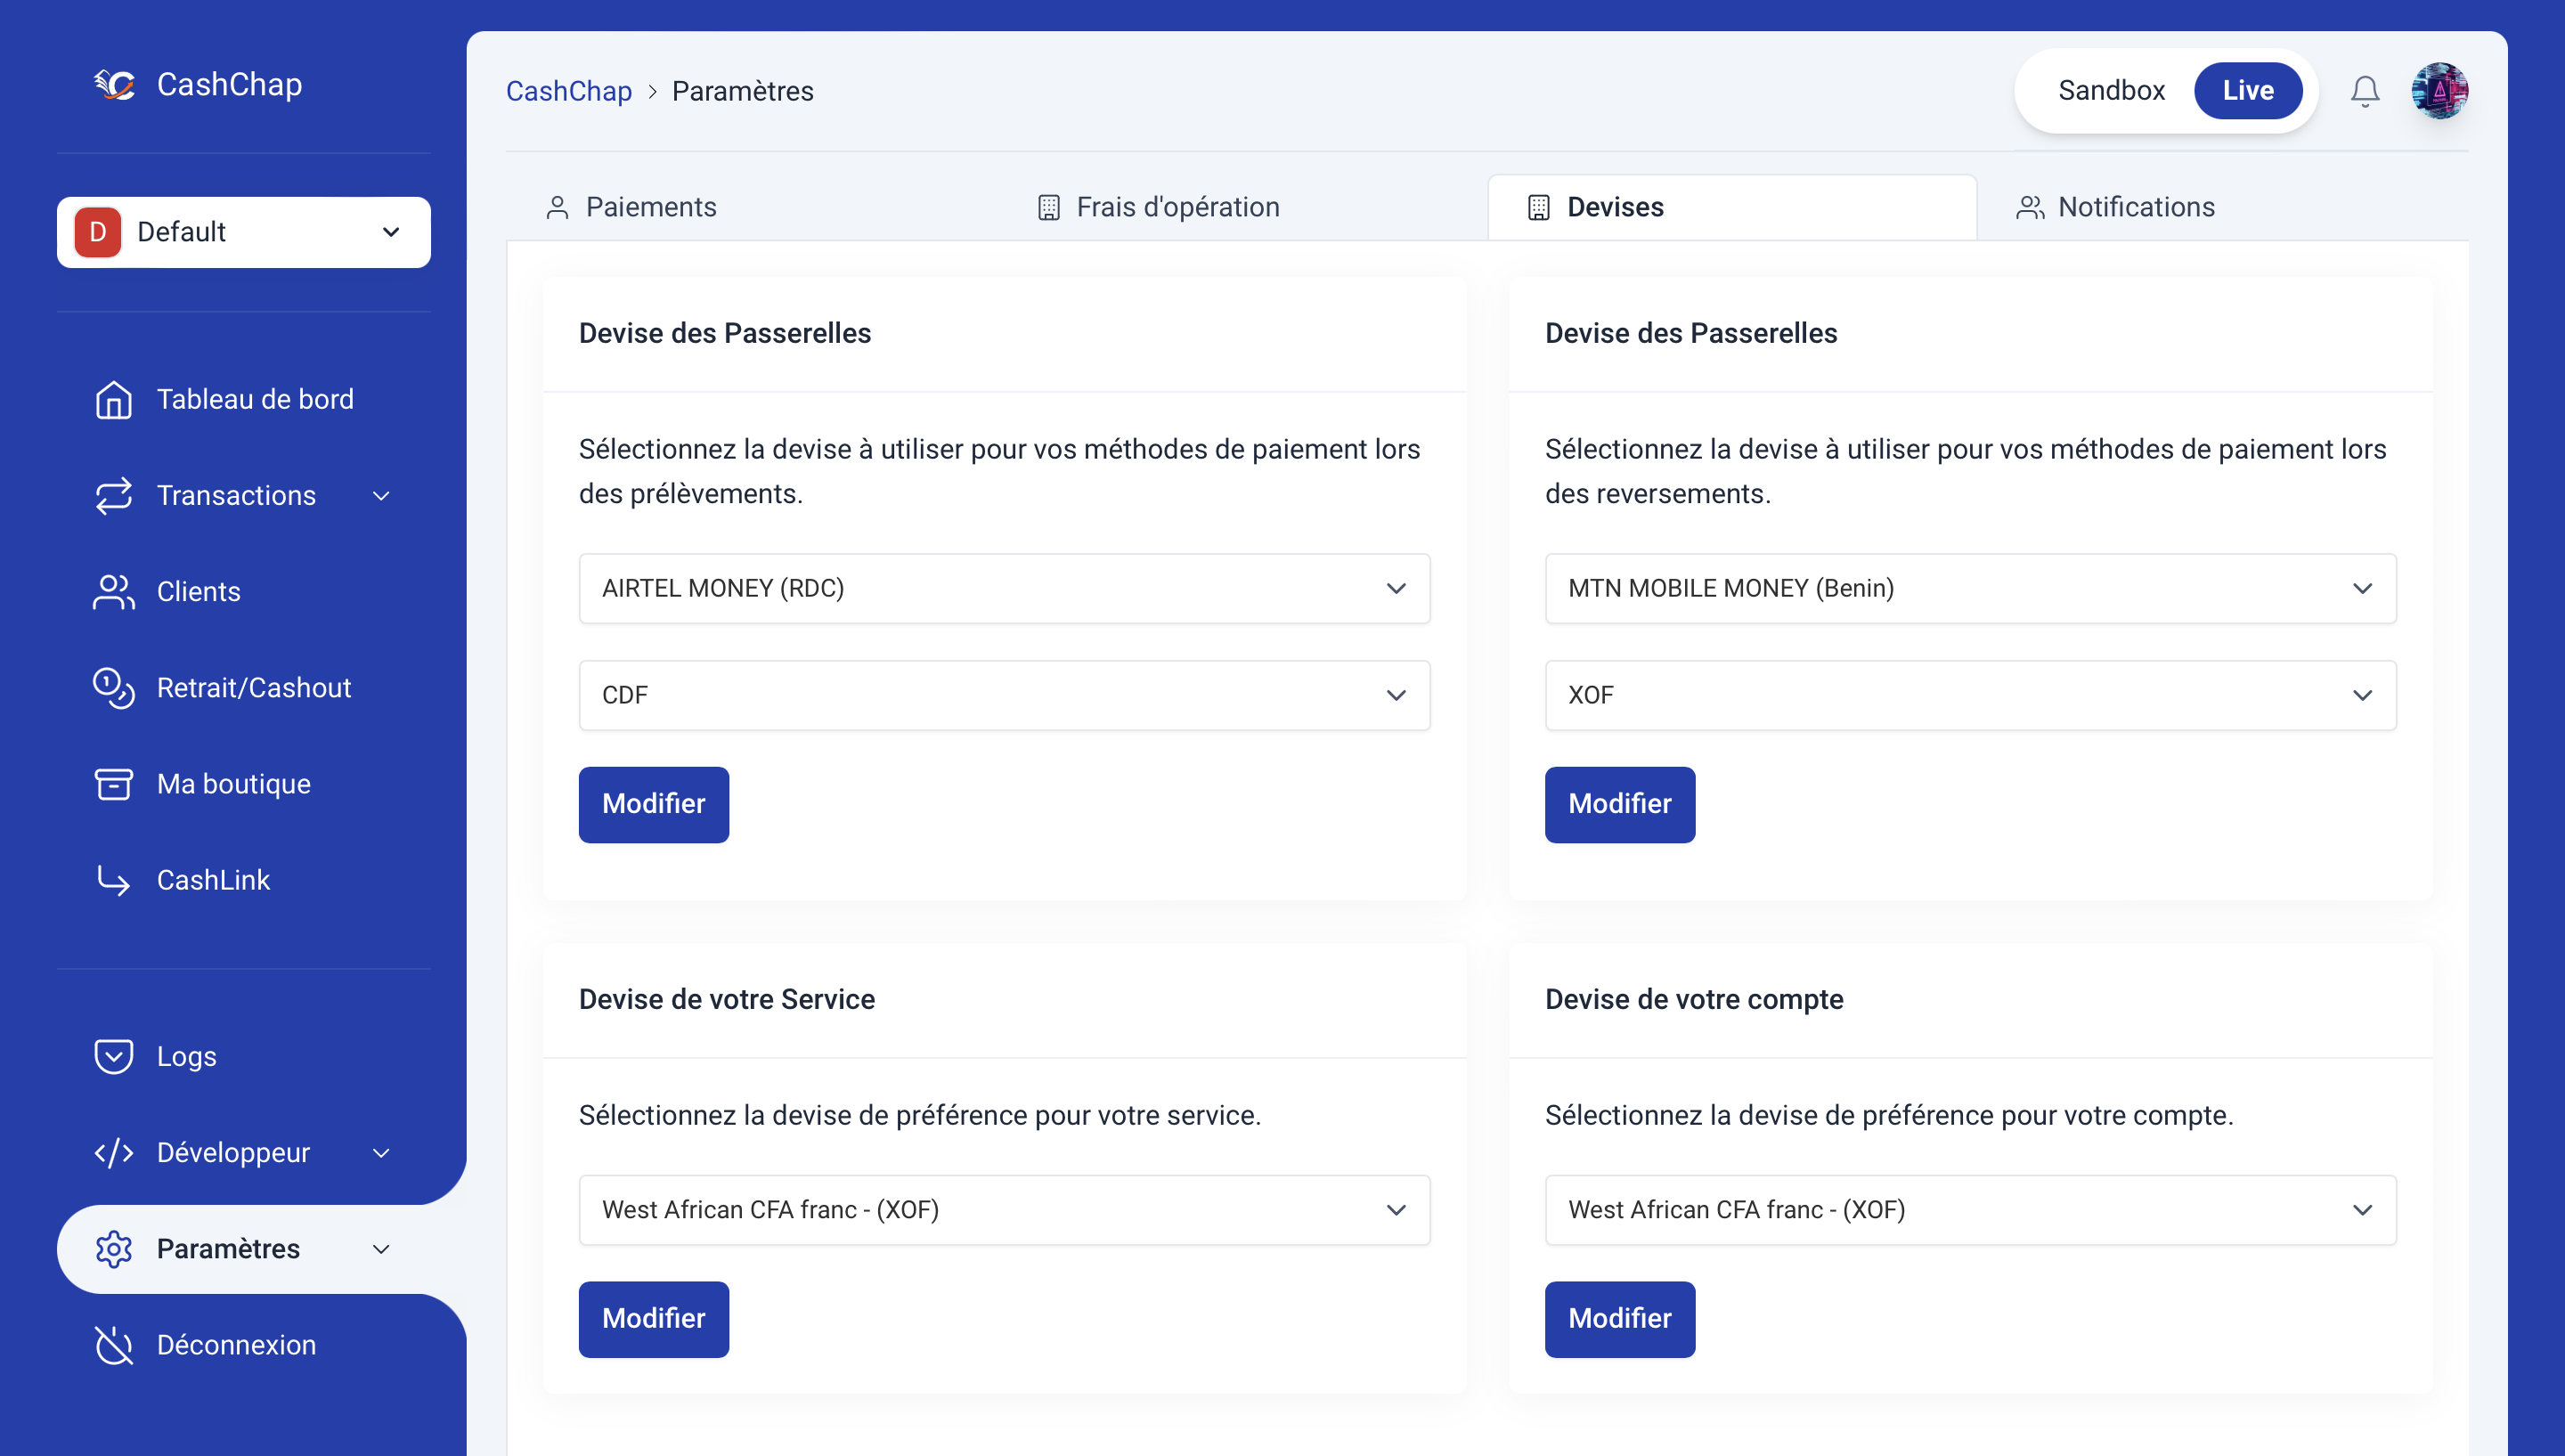Click the Transactions icon in sidebar
2565x1456 pixels.
click(x=113, y=495)
